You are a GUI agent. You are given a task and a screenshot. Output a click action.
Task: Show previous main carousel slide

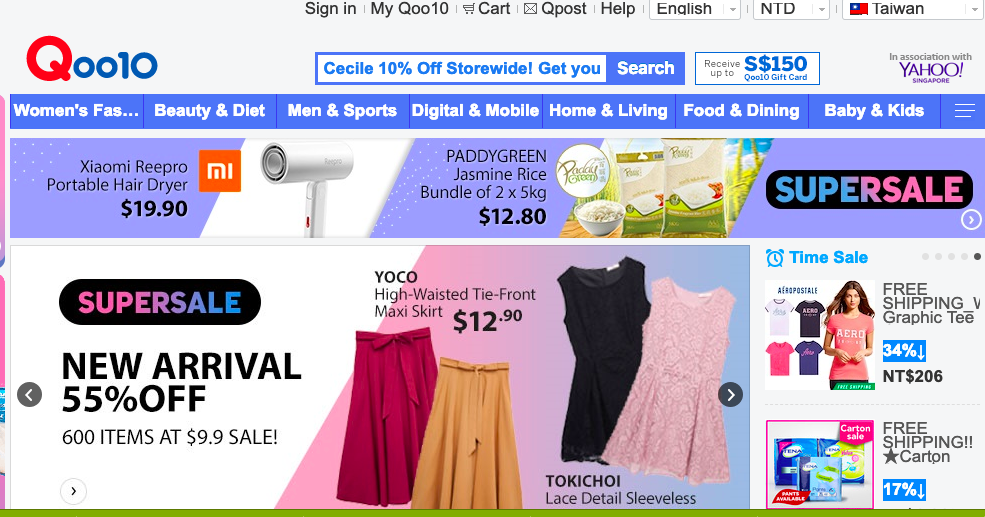coord(30,395)
